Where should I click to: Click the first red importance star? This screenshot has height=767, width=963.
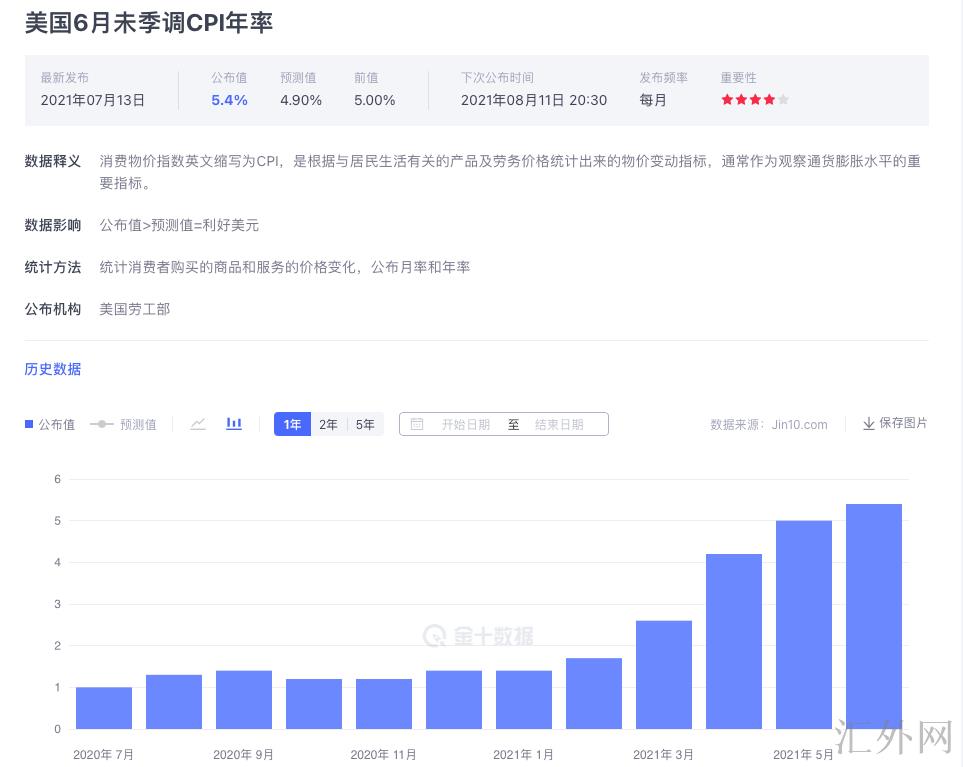pyautogui.click(x=727, y=100)
